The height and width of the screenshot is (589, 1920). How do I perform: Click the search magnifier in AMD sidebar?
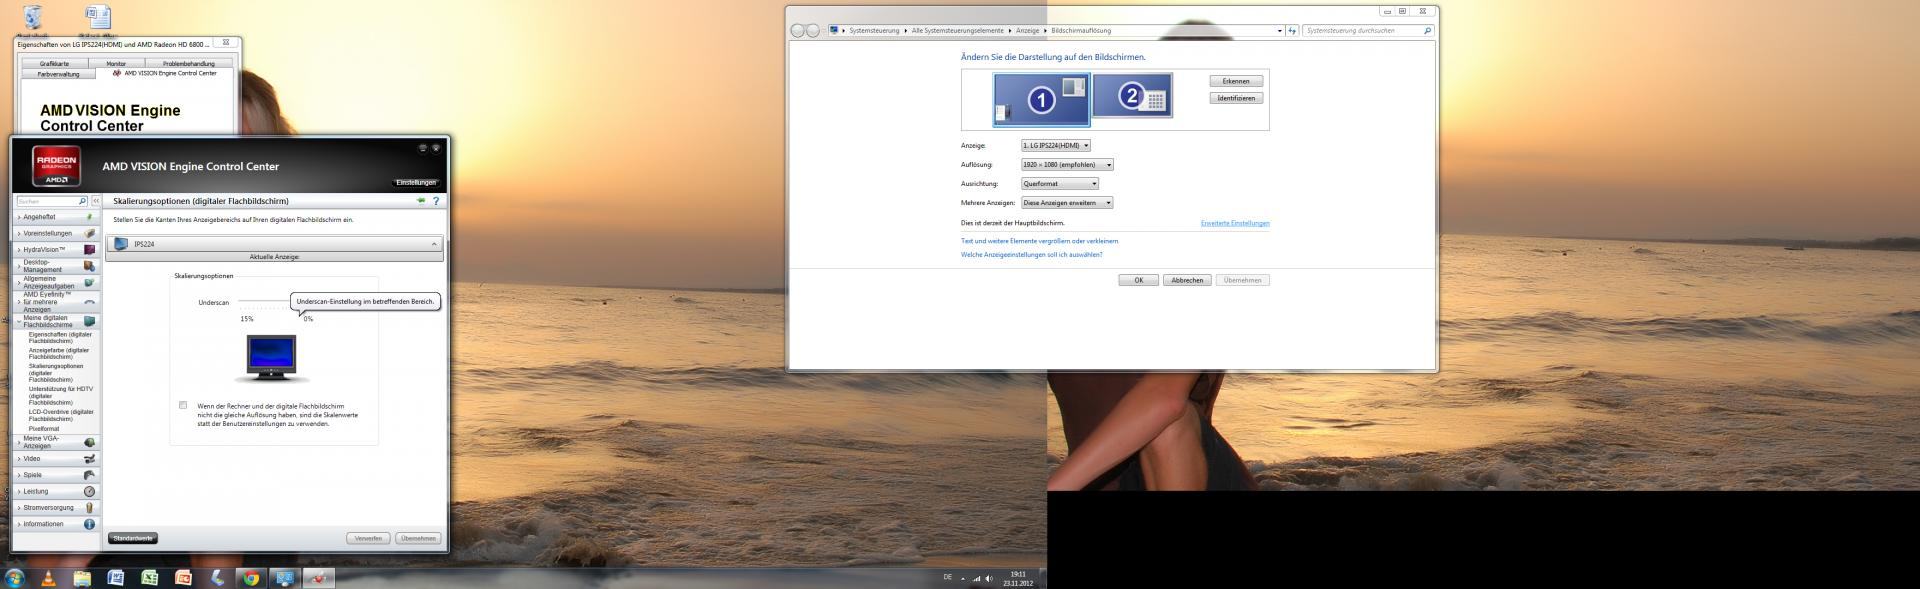pos(82,201)
